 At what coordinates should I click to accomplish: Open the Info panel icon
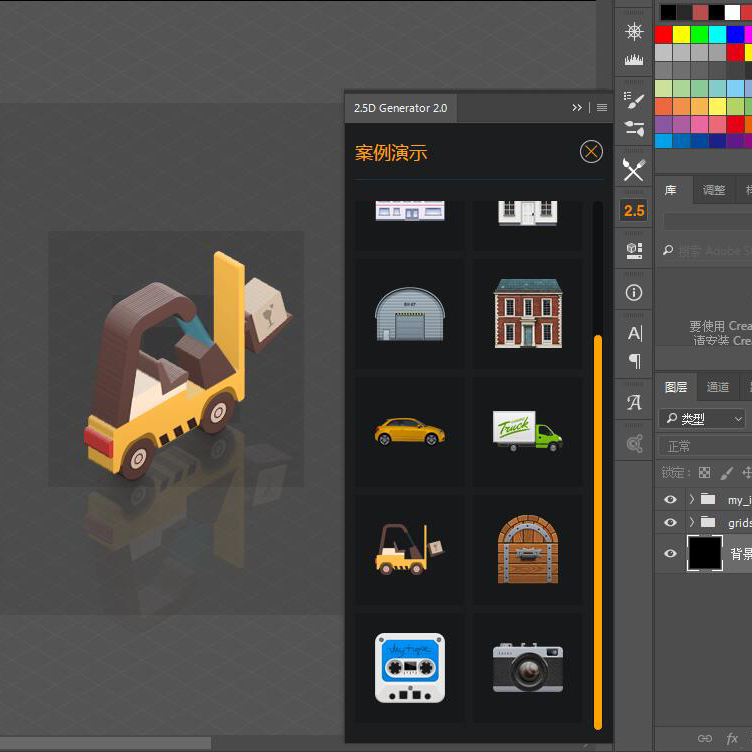pyautogui.click(x=634, y=293)
